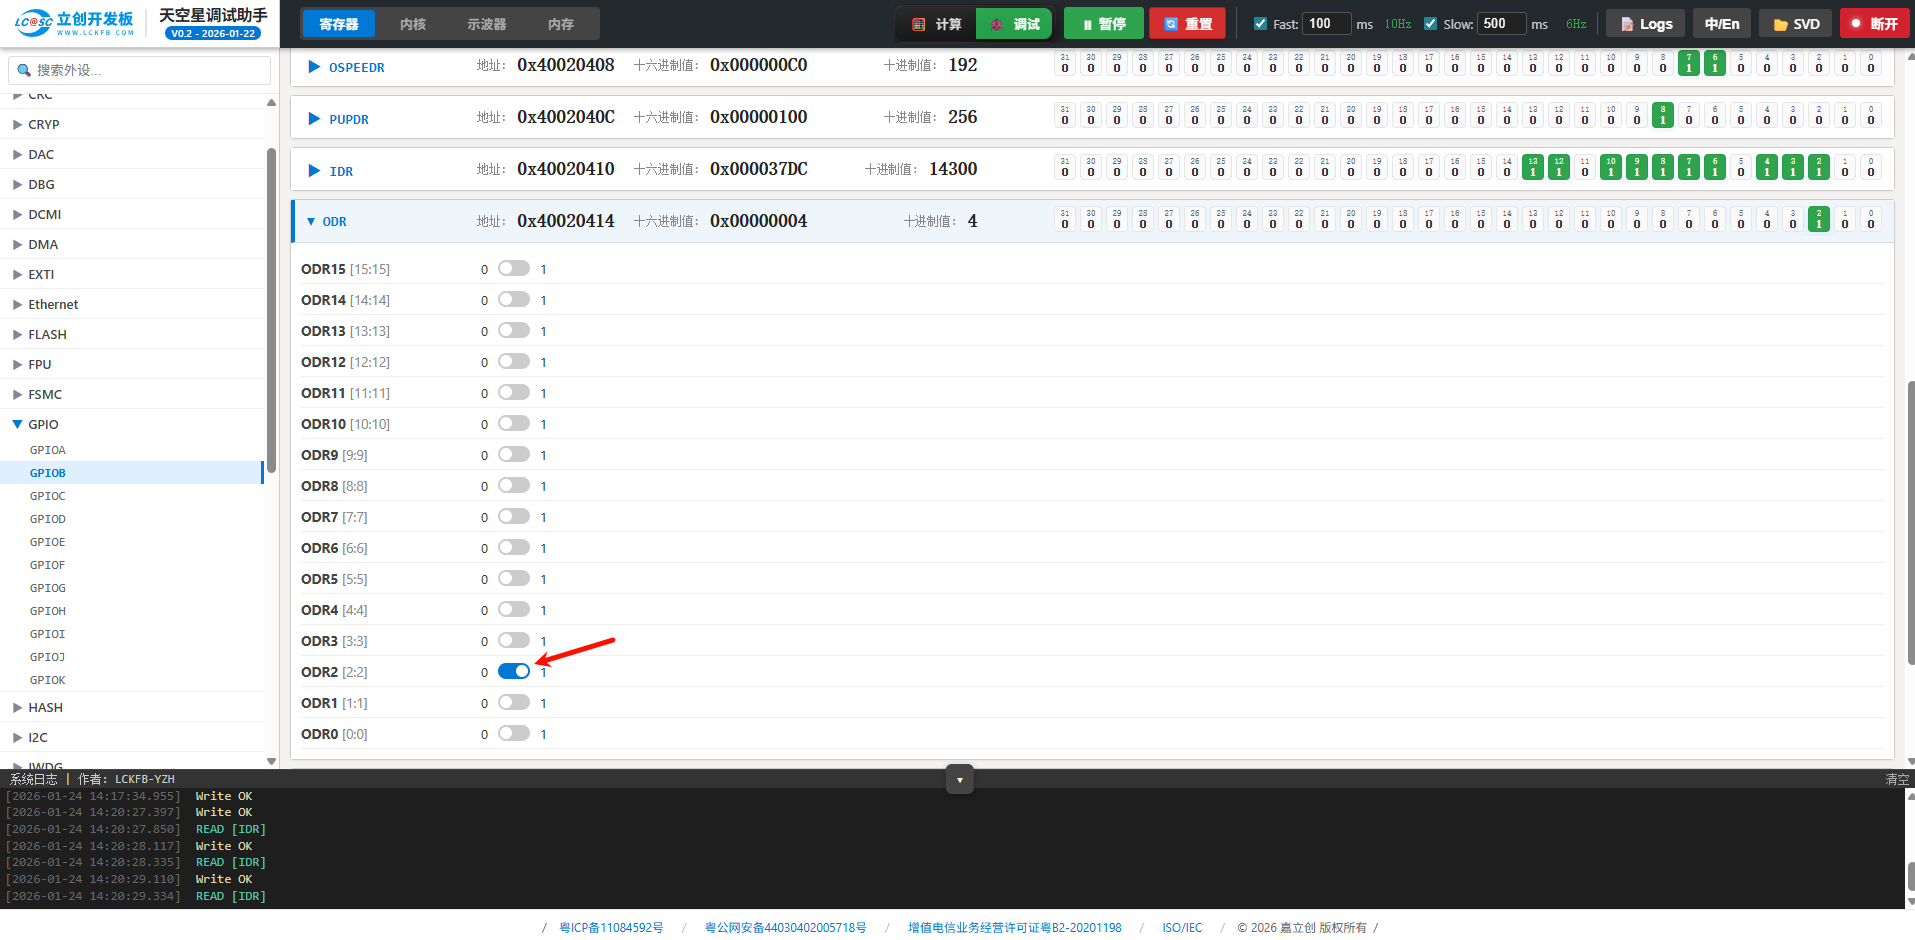Viewport: 1915px width, 940px height.
Task: Toggle language with 中/En button
Action: (x=1721, y=24)
